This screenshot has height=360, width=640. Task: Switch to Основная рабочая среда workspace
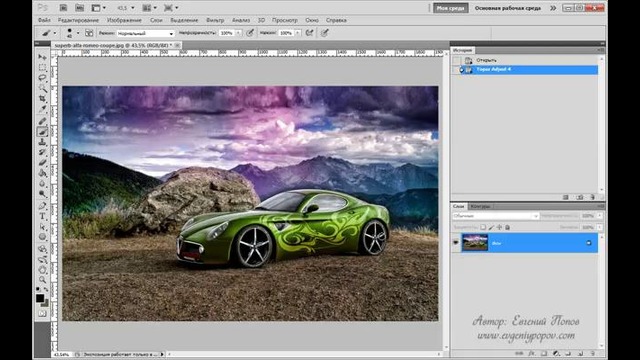click(x=508, y=8)
